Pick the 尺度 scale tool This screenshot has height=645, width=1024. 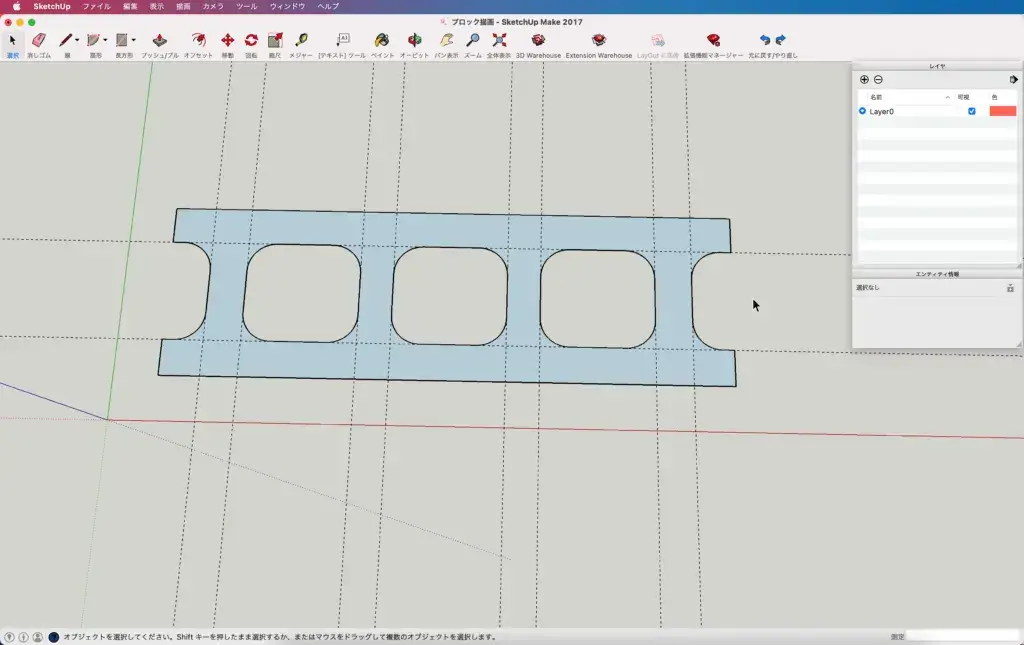[275, 40]
